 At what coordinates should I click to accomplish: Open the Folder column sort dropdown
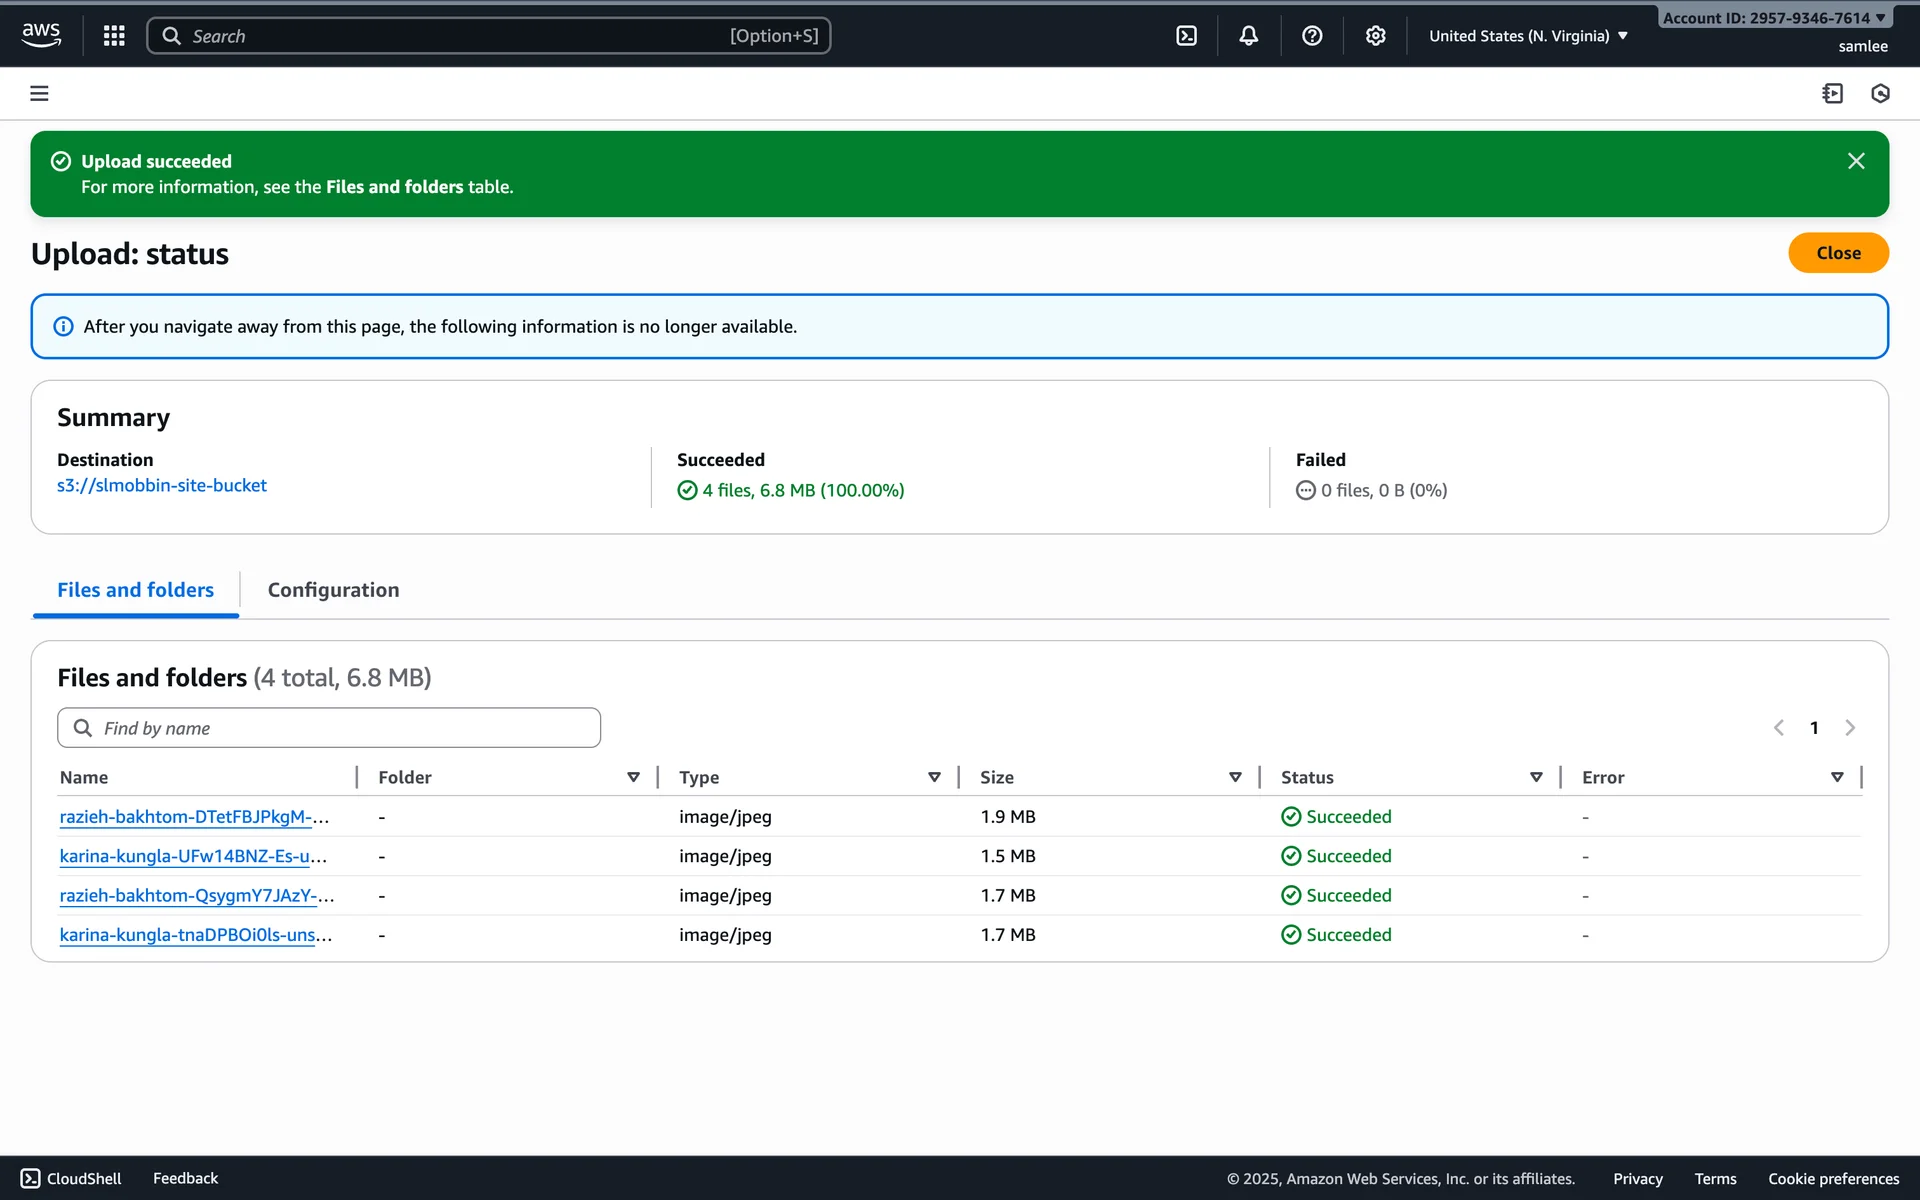click(x=633, y=777)
